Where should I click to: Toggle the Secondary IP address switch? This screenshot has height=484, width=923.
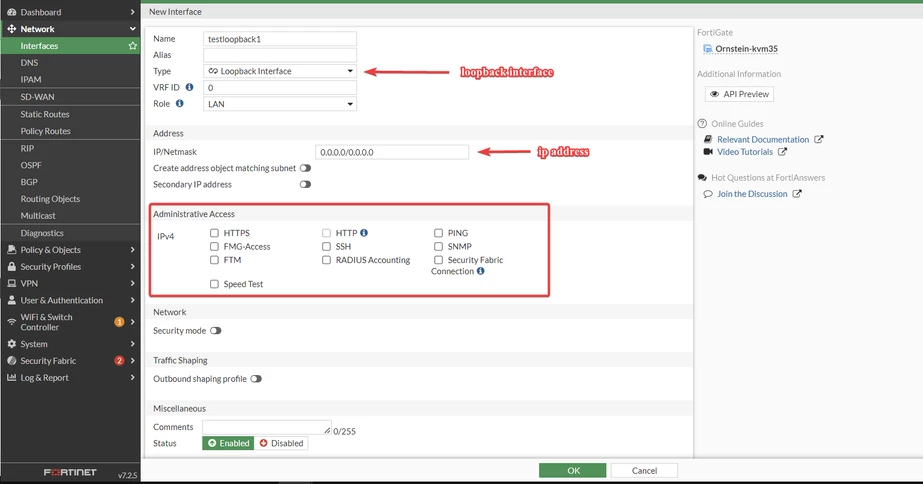305,184
